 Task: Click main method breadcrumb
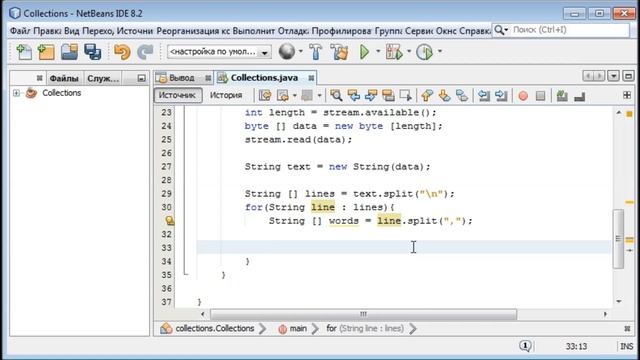[x=298, y=329]
